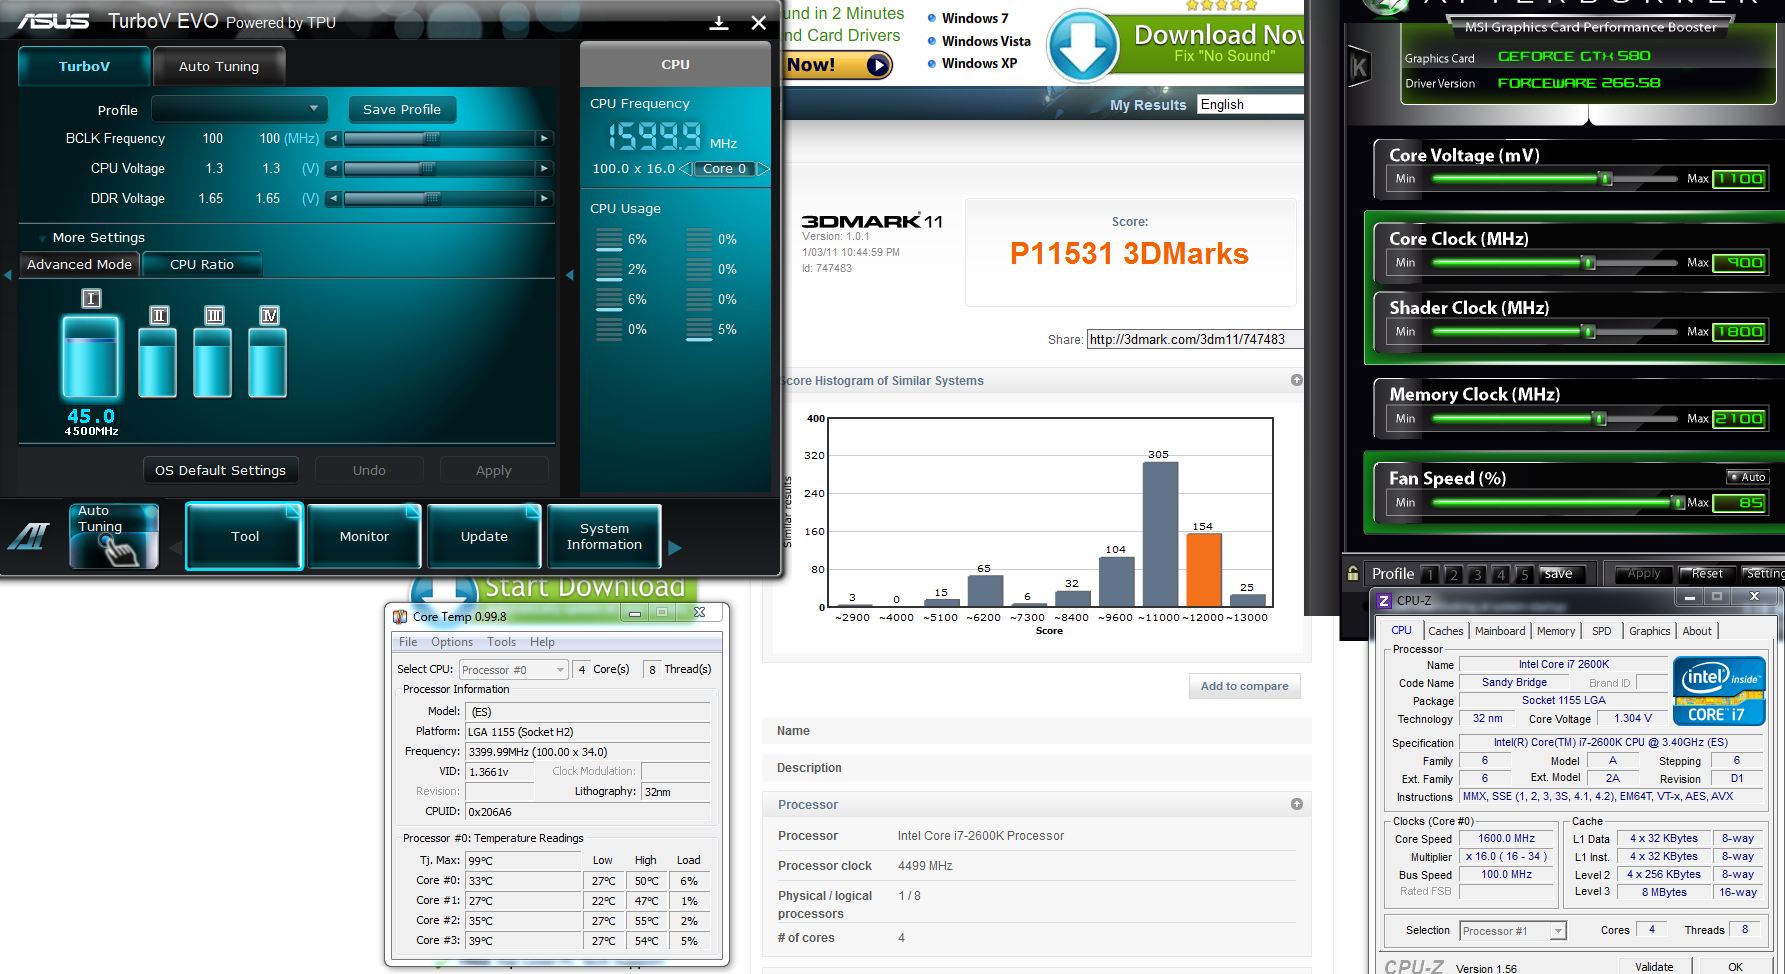Select Afterburner profile slot 5
Viewport: 1785px width, 974px height.
(x=1524, y=574)
